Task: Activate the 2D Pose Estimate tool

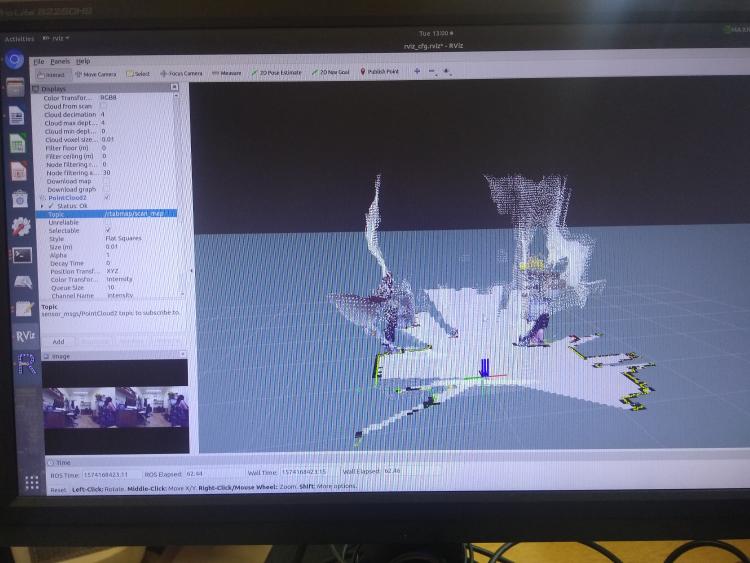Action: pyautogui.click(x=277, y=73)
